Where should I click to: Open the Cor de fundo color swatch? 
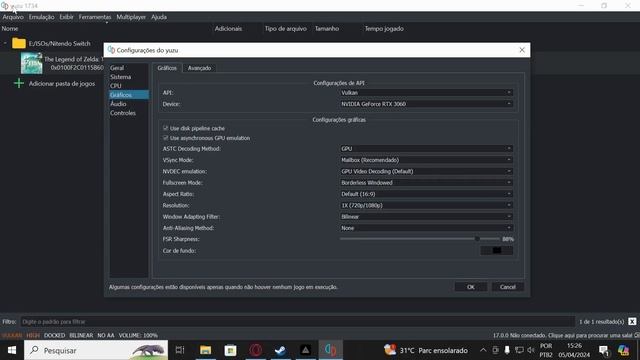pos(497,250)
